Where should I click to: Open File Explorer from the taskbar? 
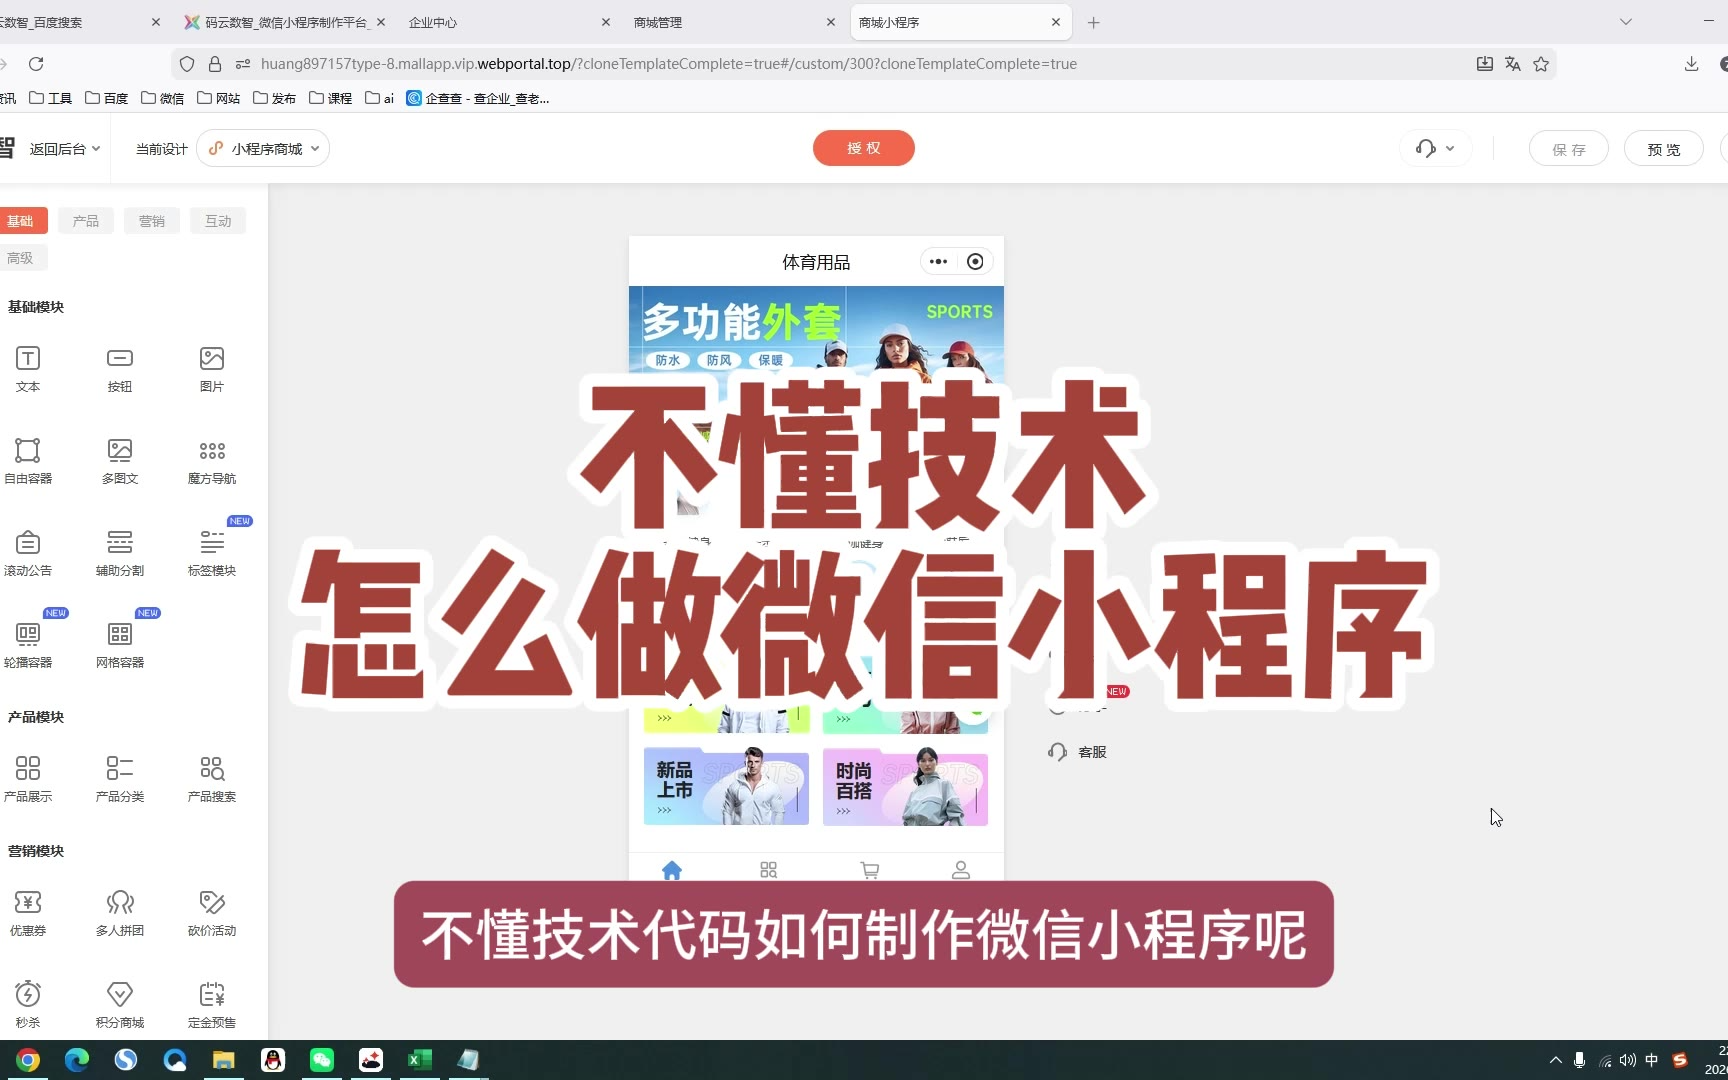coord(223,1060)
